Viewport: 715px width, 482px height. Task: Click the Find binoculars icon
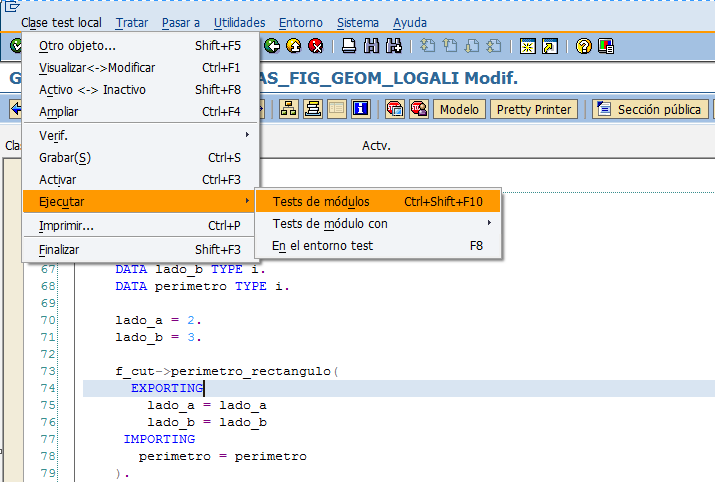coord(371,46)
